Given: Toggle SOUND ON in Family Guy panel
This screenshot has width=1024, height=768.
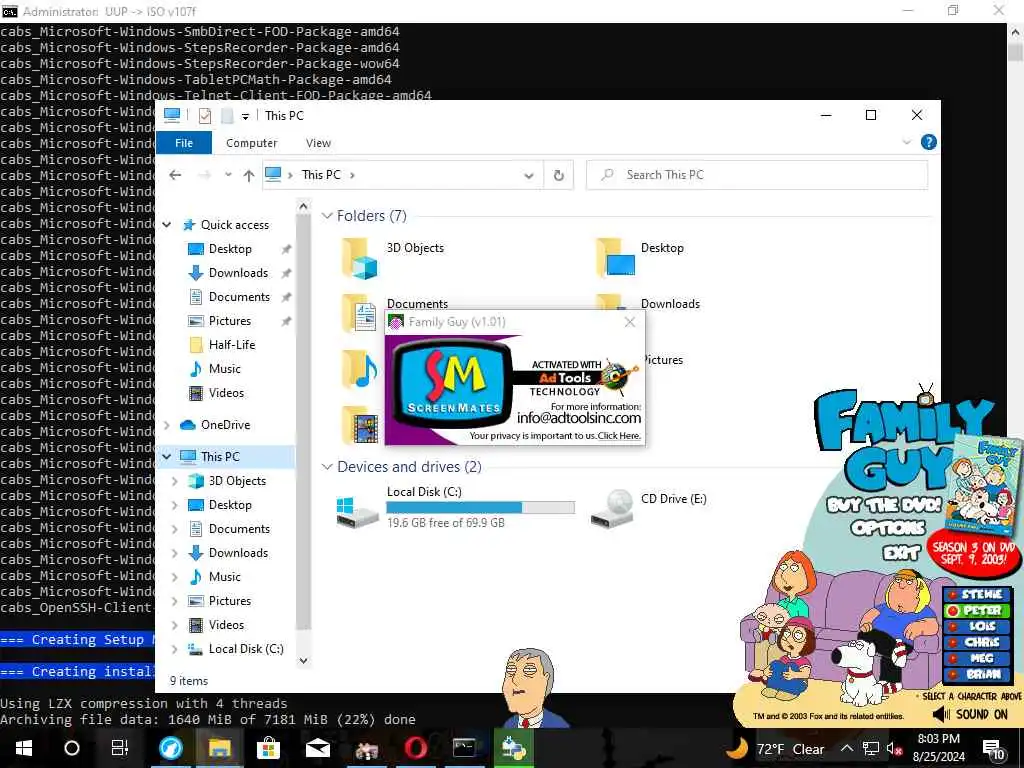Looking at the screenshot, I should pos(970,714).
